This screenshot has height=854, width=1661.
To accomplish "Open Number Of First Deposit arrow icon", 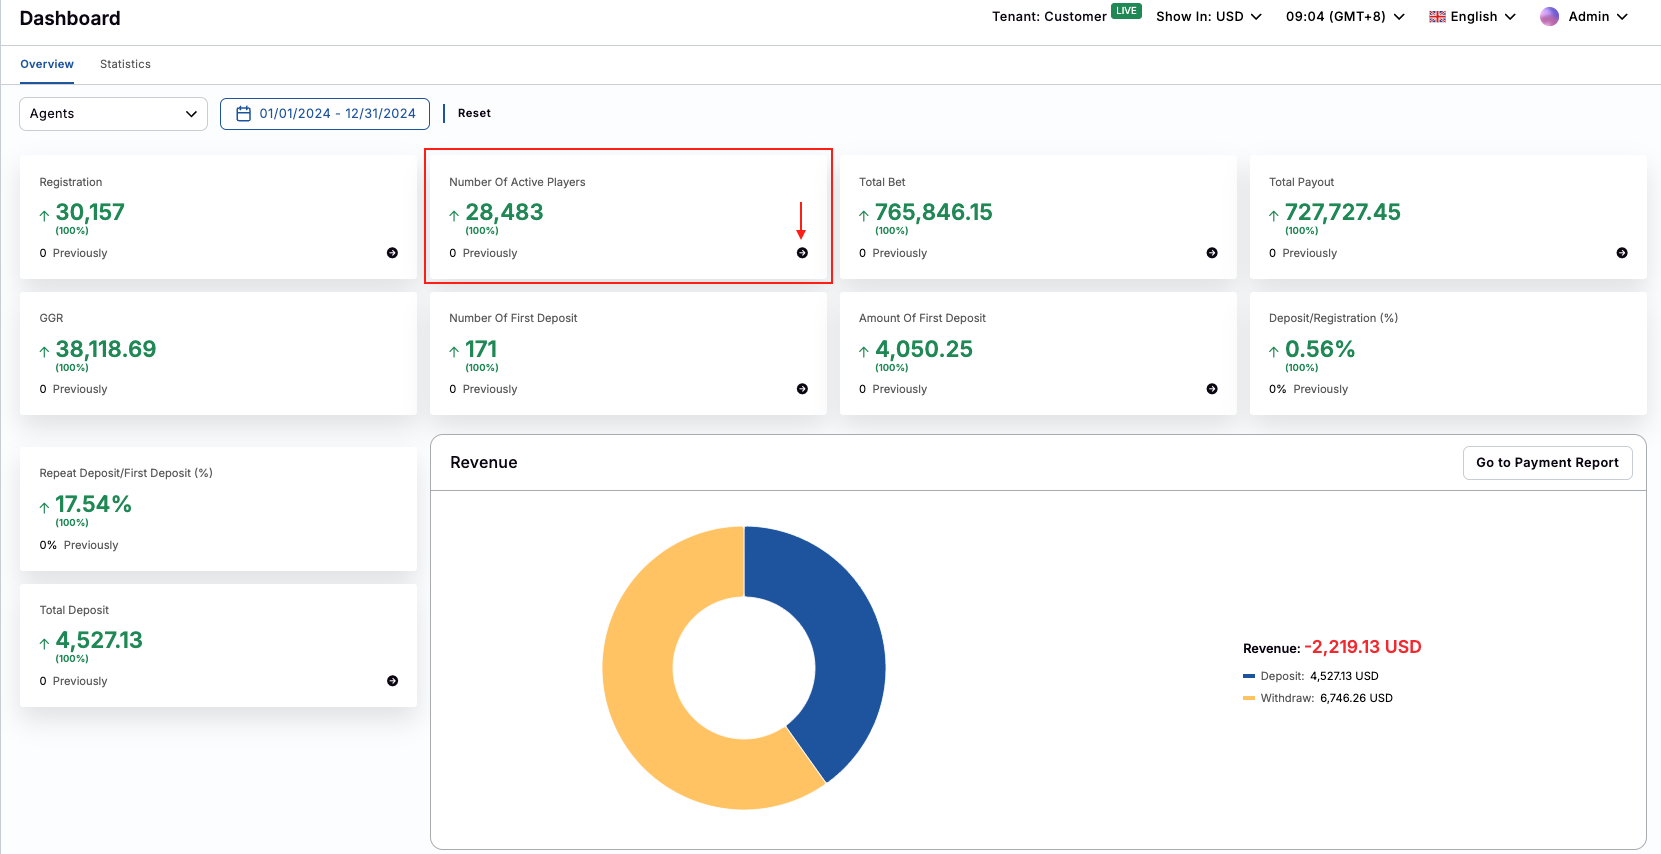I will tap(802, 389).
